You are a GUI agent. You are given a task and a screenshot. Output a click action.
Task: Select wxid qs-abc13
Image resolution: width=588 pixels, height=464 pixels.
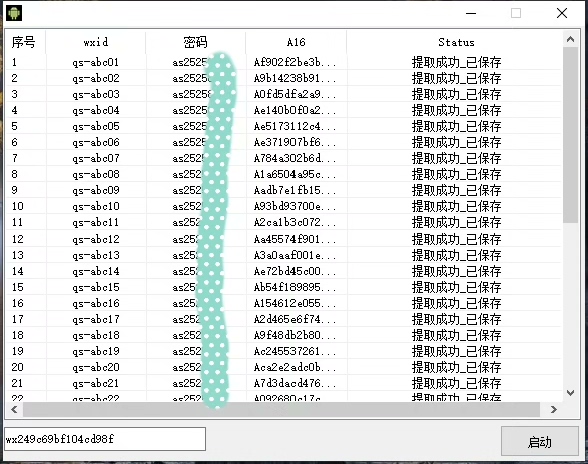point(96,255)
